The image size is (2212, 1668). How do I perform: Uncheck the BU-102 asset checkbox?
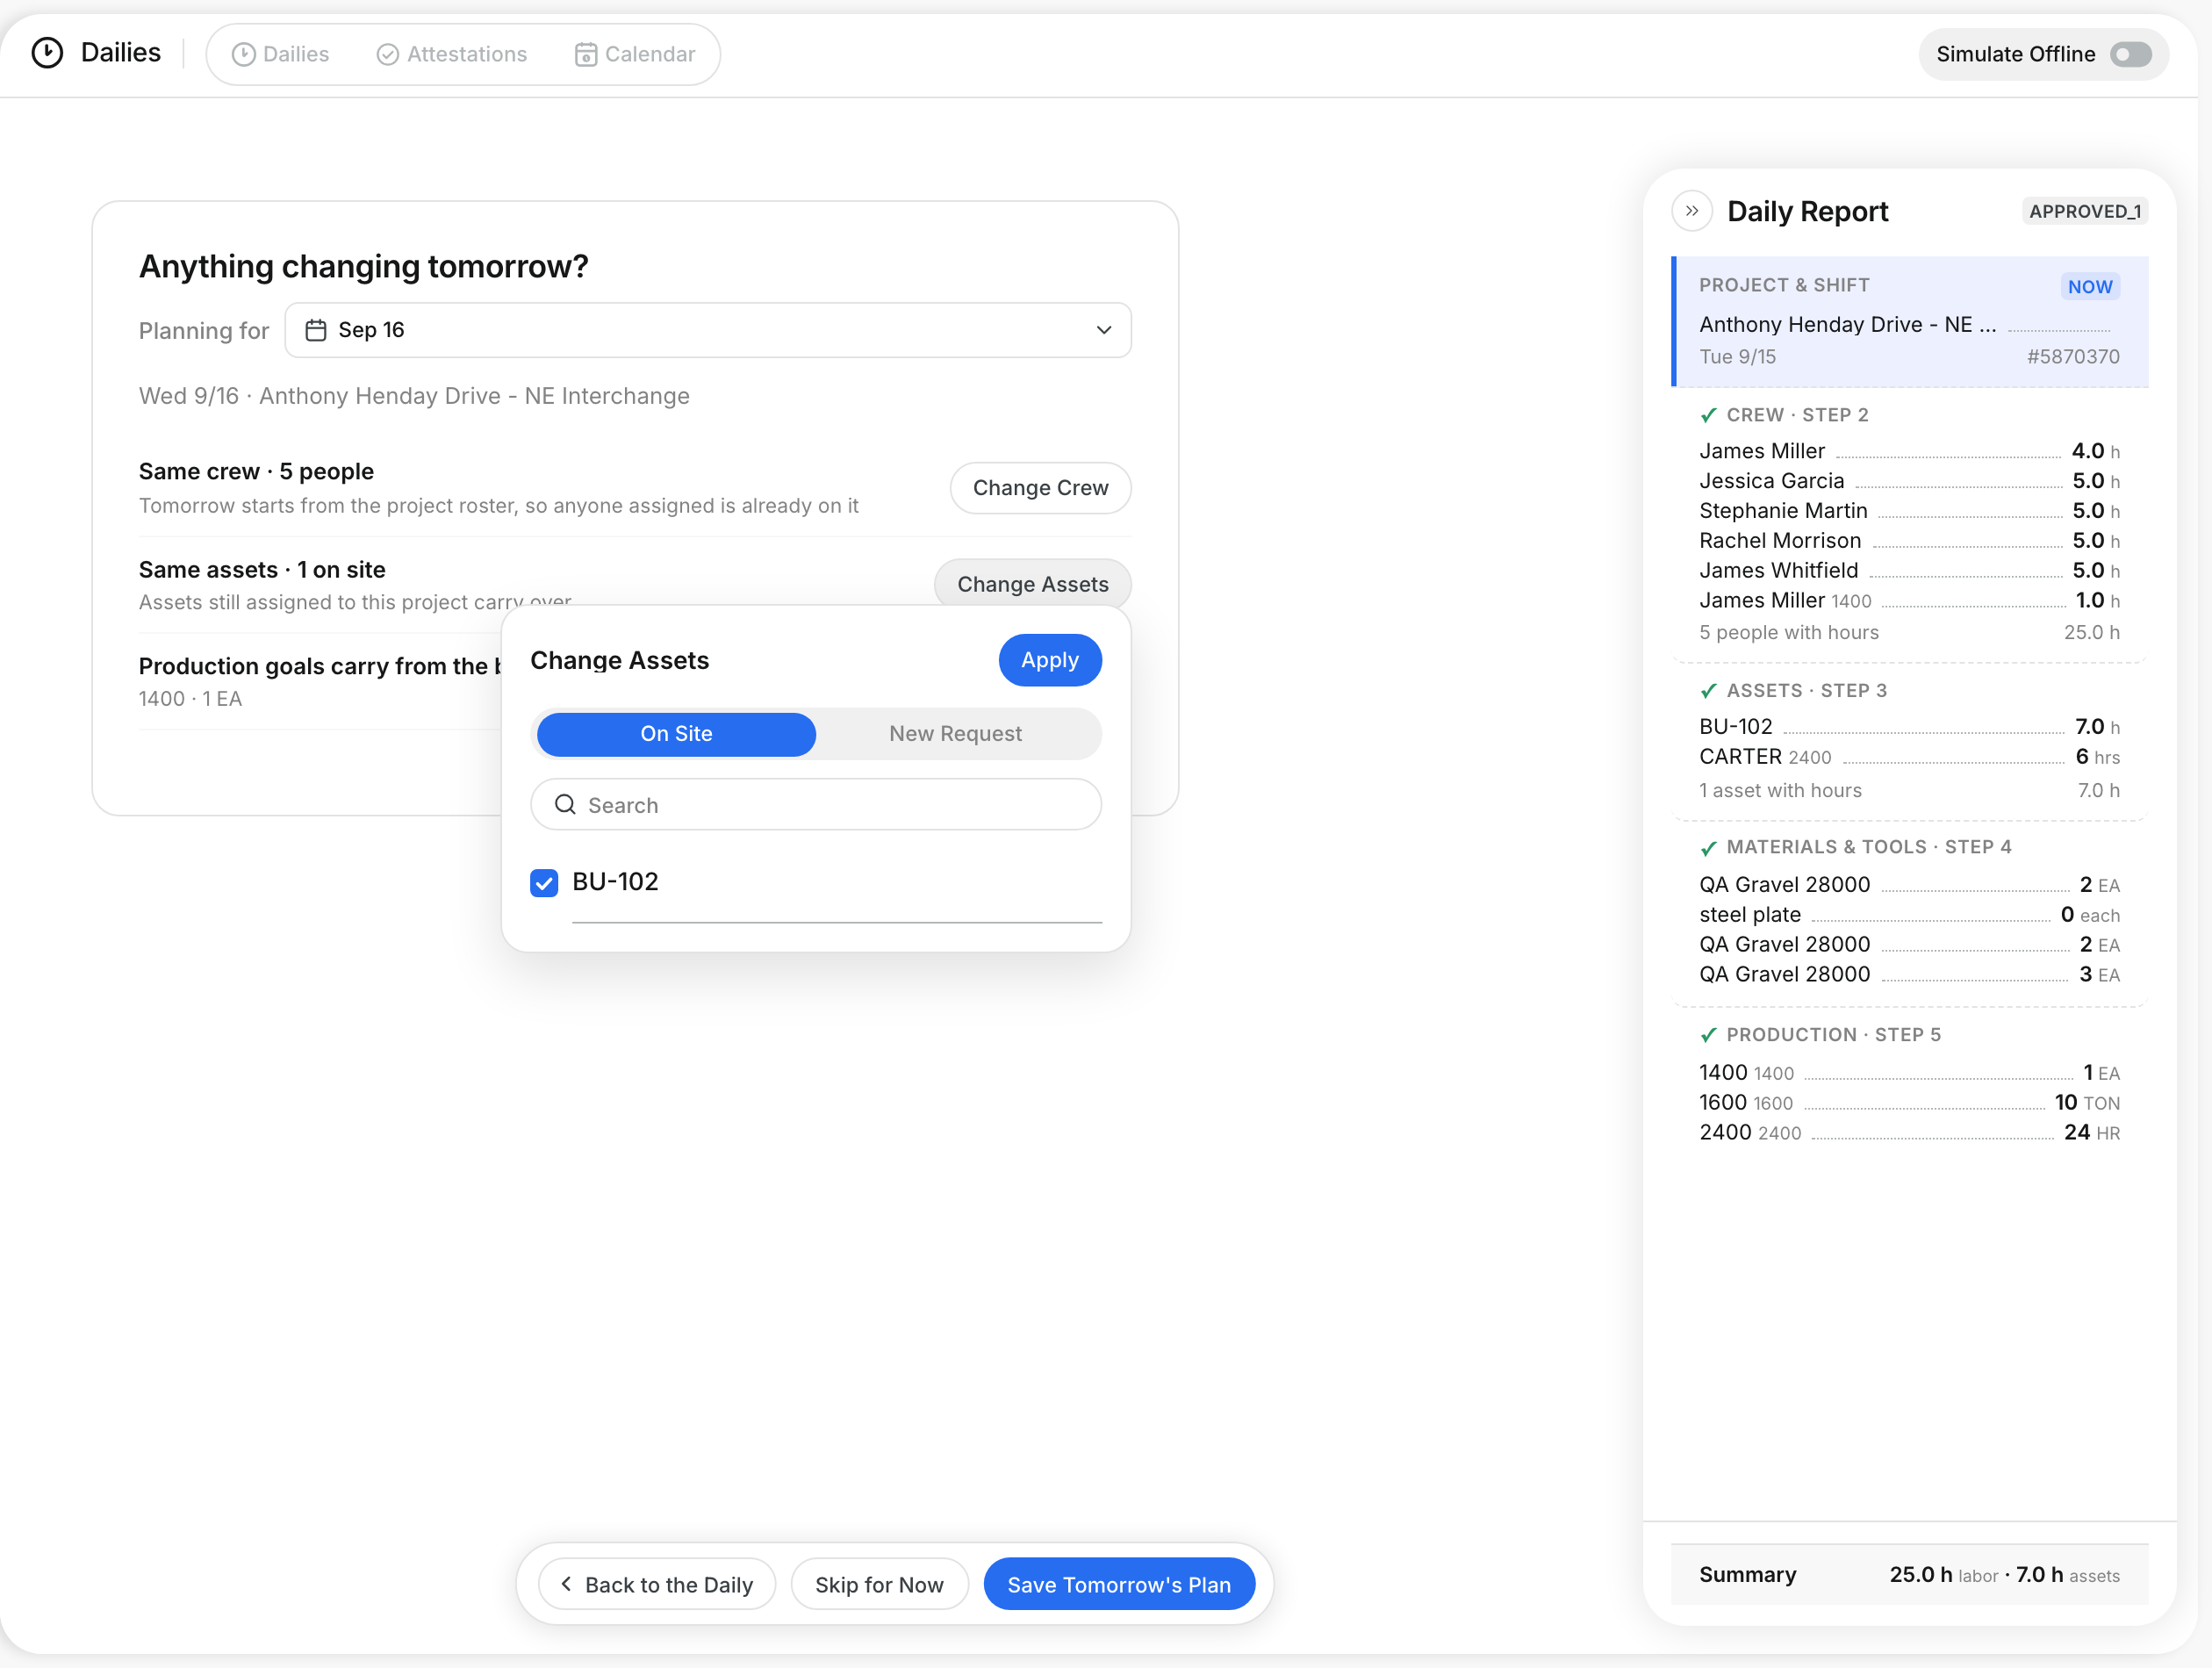544,883
